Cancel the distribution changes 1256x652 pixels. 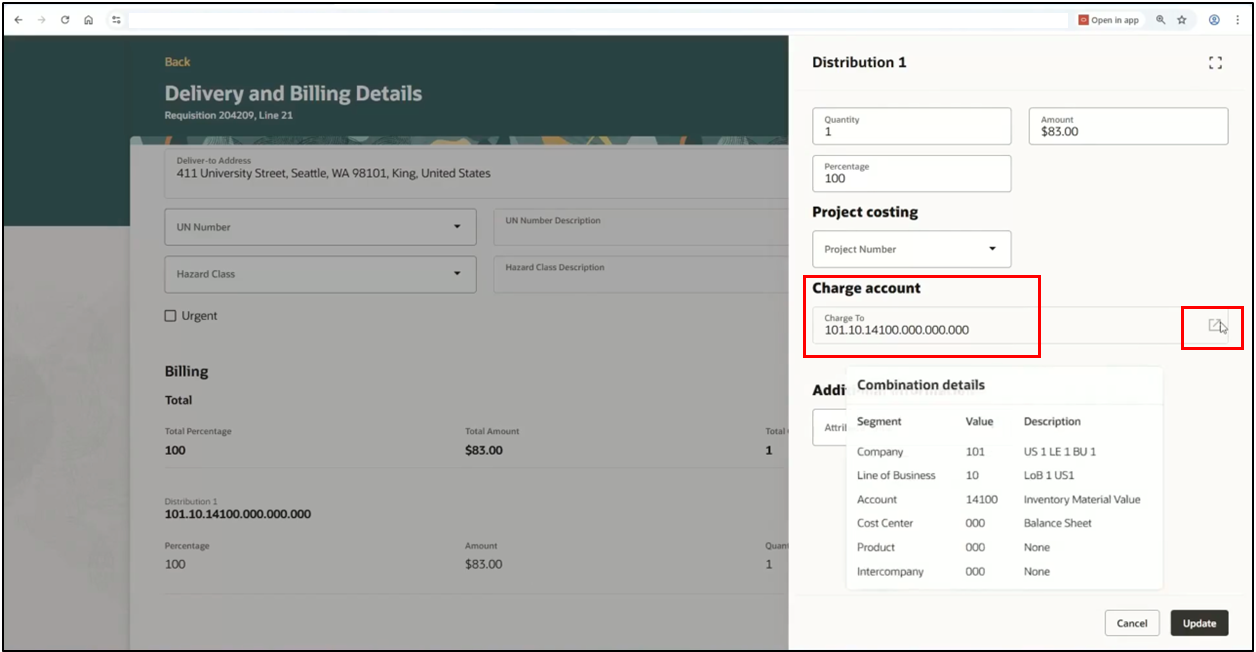1131,623
